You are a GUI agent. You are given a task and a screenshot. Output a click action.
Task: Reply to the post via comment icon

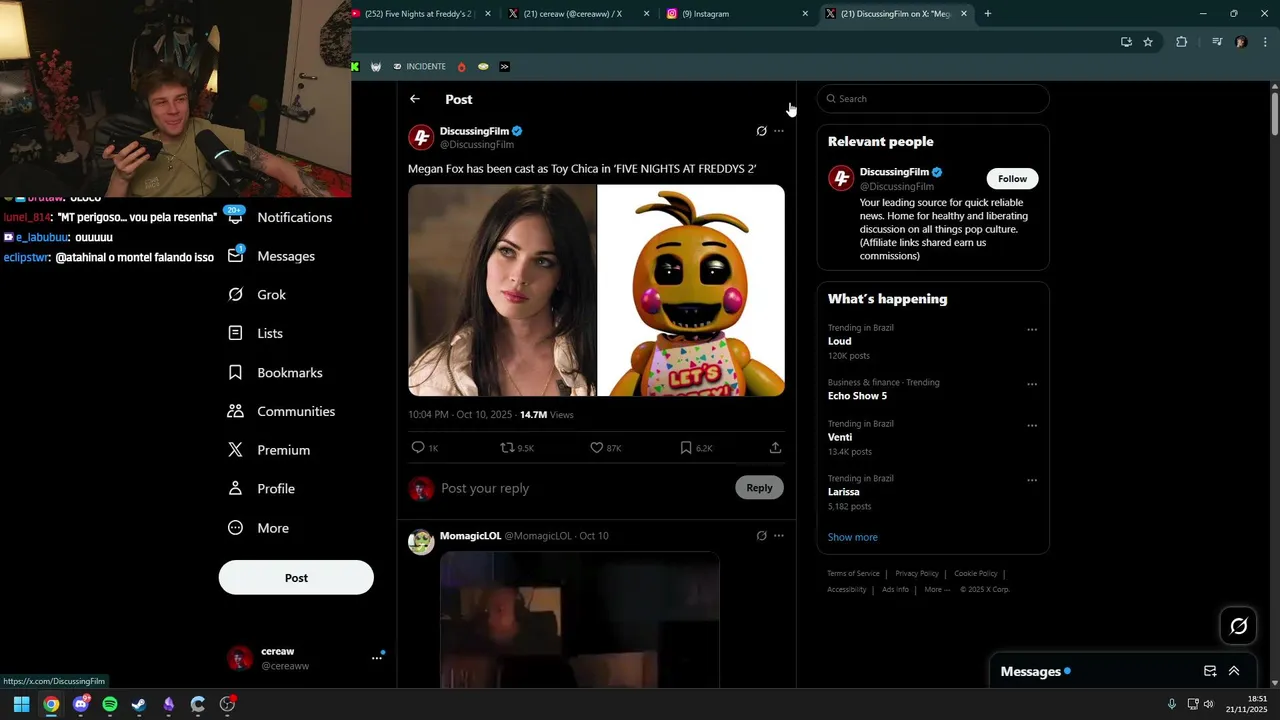pyautogui.click(x=418, y=448)
